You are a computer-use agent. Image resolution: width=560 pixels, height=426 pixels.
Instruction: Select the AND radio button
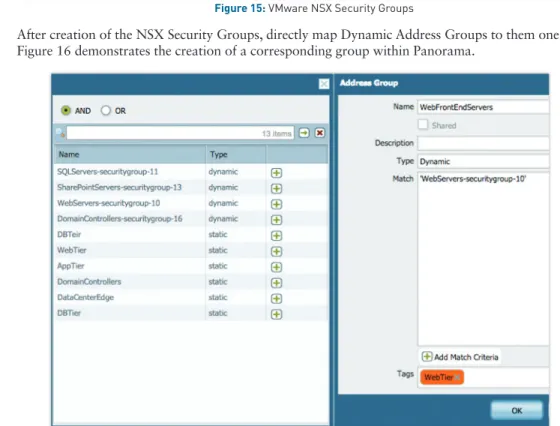click(66, 110)
